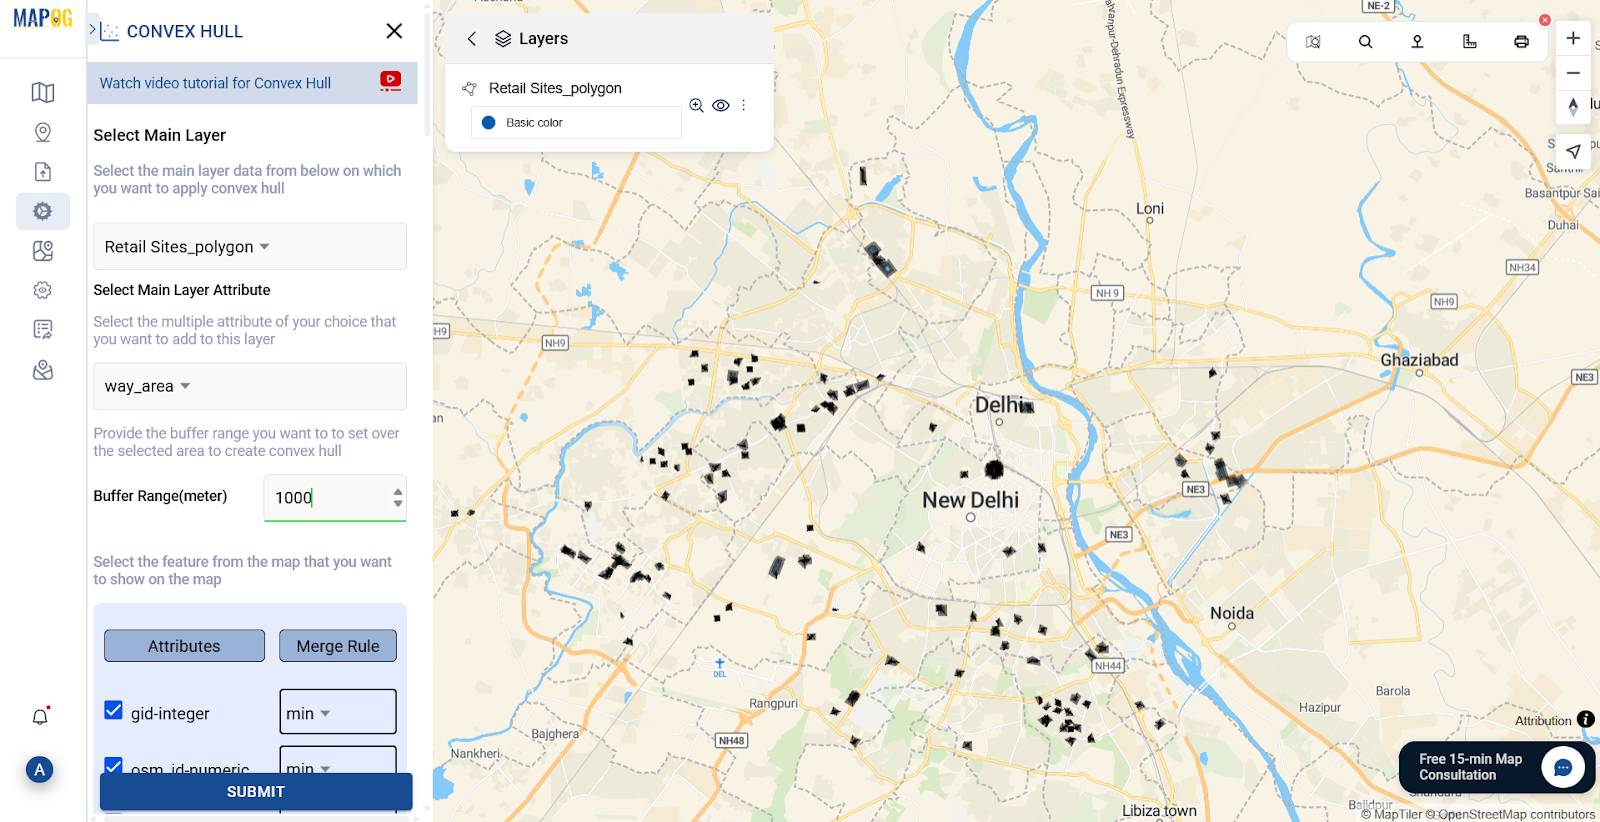Click the Attributes header button
This screenshot has width=1600, height=822.
coord(184,646)
